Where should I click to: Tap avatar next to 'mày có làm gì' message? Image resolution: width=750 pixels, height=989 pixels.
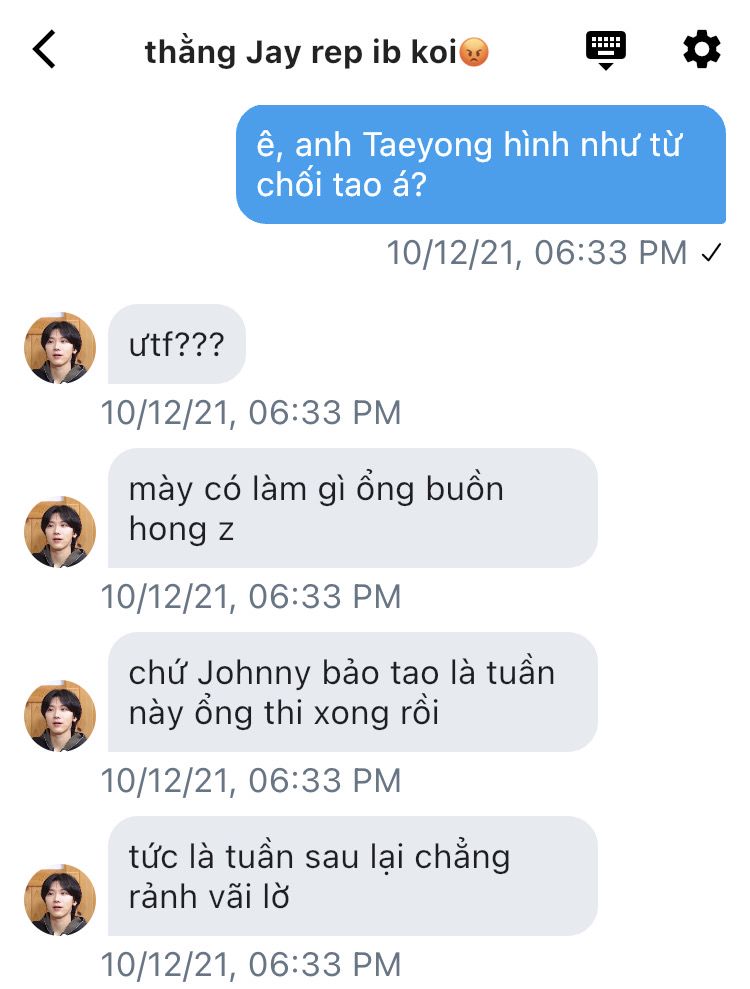(x=60, y=532)
